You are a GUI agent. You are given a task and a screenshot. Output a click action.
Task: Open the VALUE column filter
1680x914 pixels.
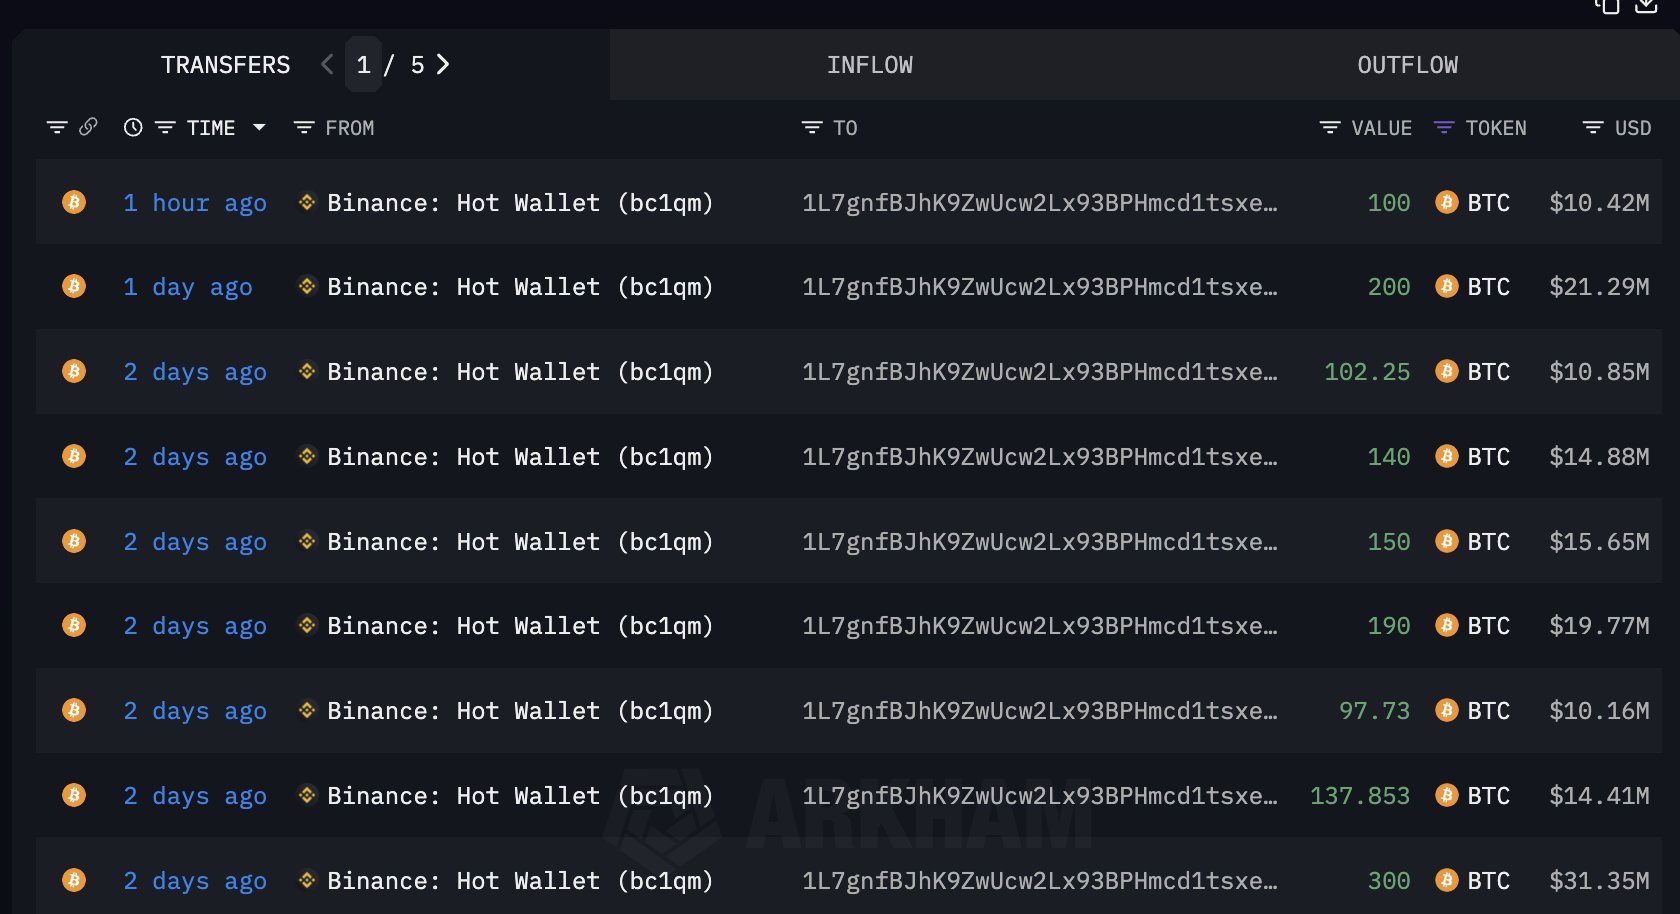tap(1330, 128)
